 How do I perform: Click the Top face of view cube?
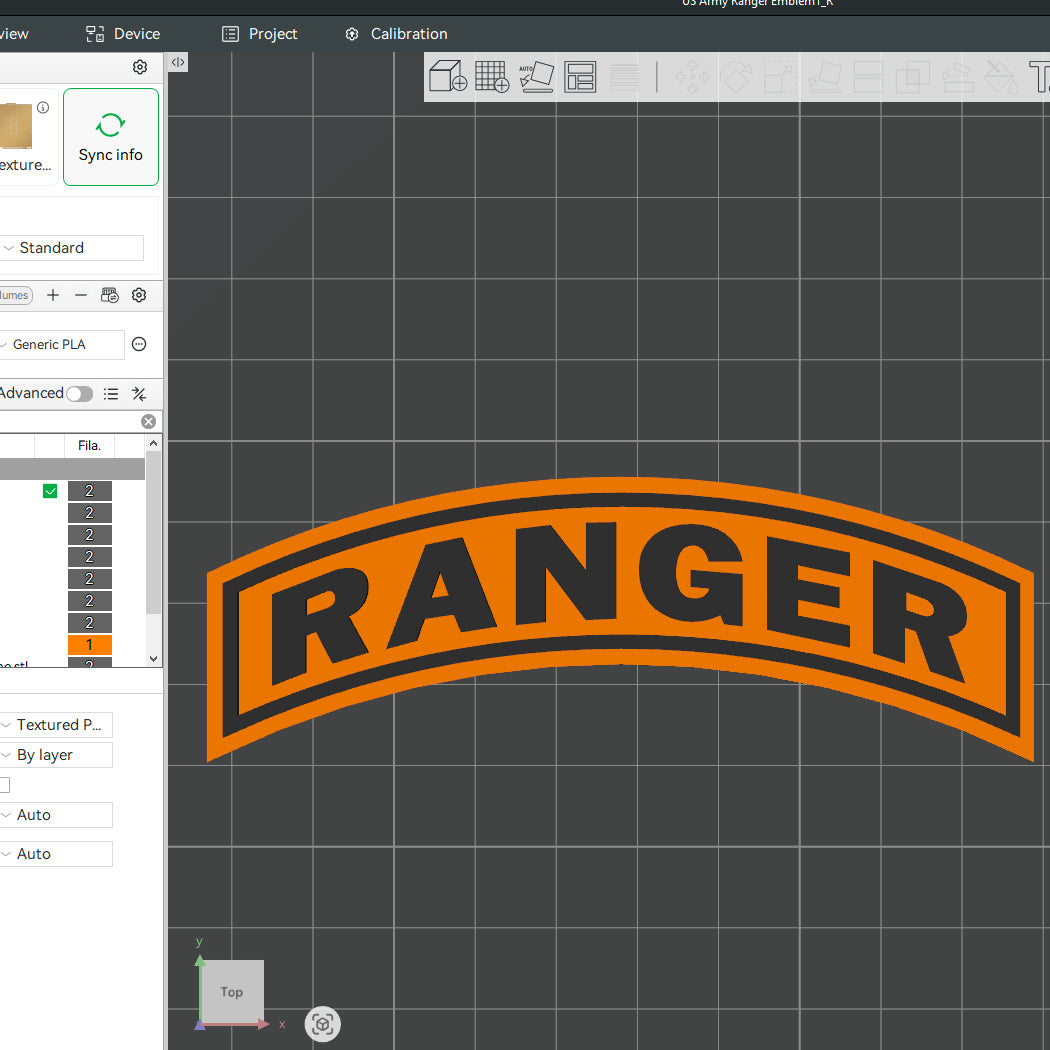click(232, 991)
